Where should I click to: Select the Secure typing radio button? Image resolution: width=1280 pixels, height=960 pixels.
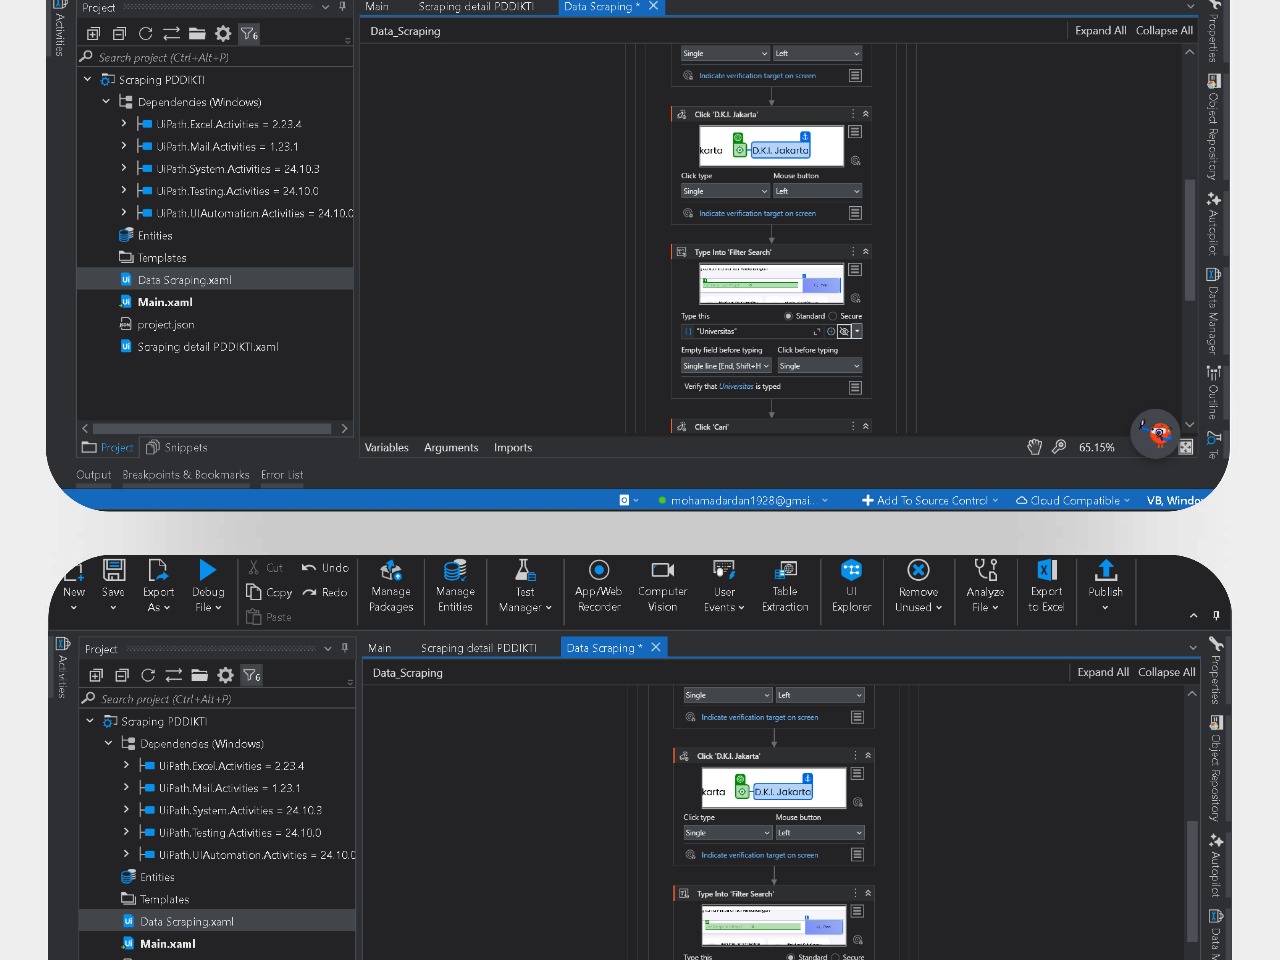(833, 316)
